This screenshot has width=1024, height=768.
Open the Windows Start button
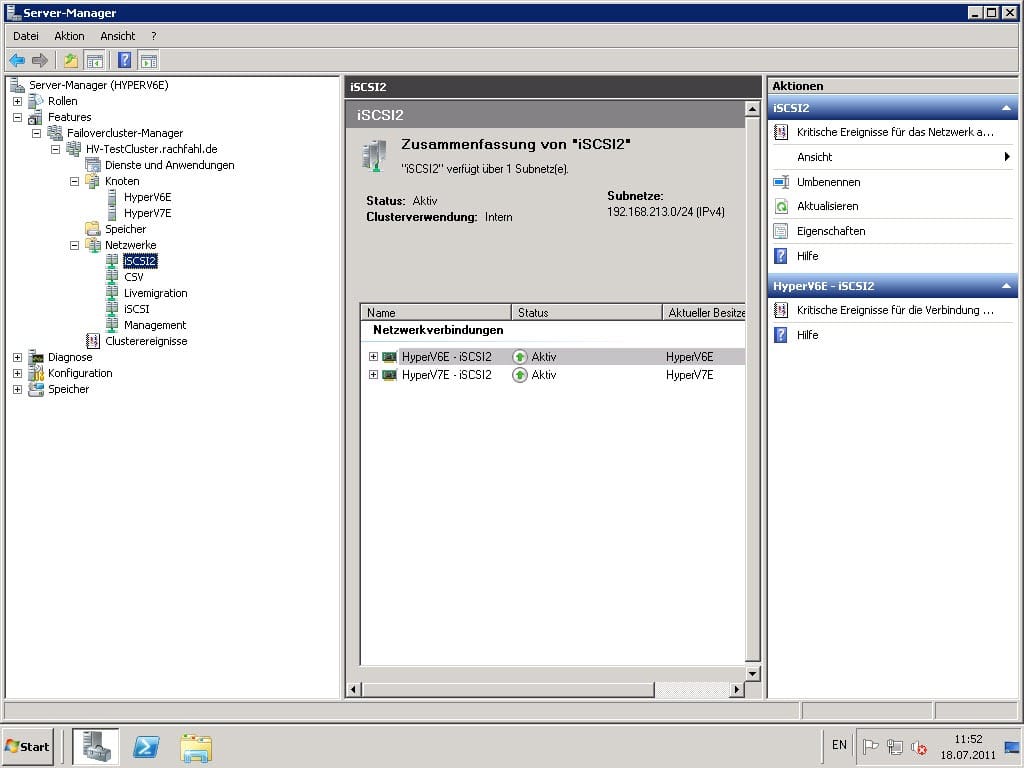pyautogui.click(x=27, y=746)
